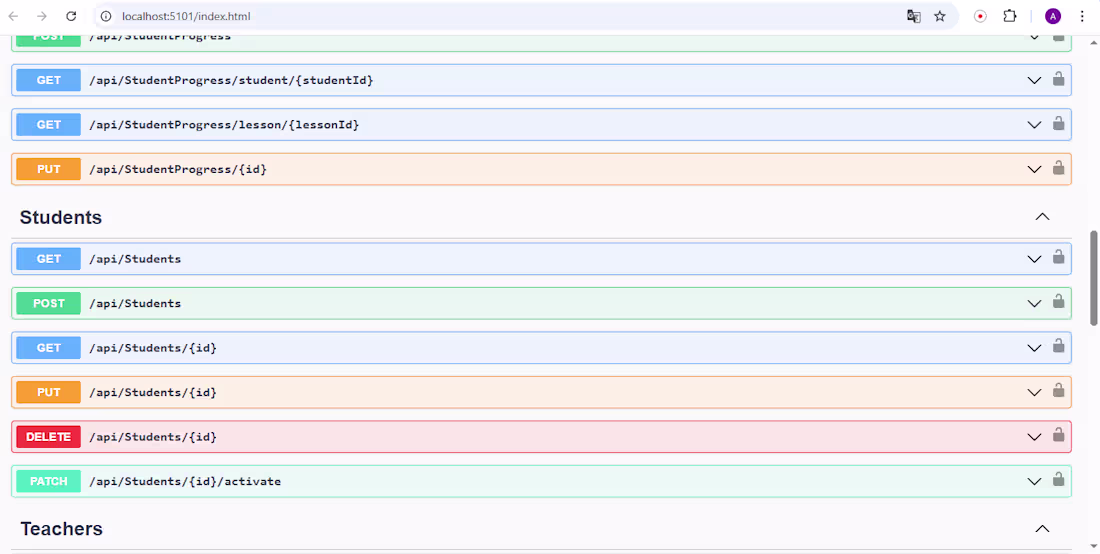Viewport: 1100px width, 554px height.
Task: Open the extensions puzzle icon
Action: click(1010, 16)
